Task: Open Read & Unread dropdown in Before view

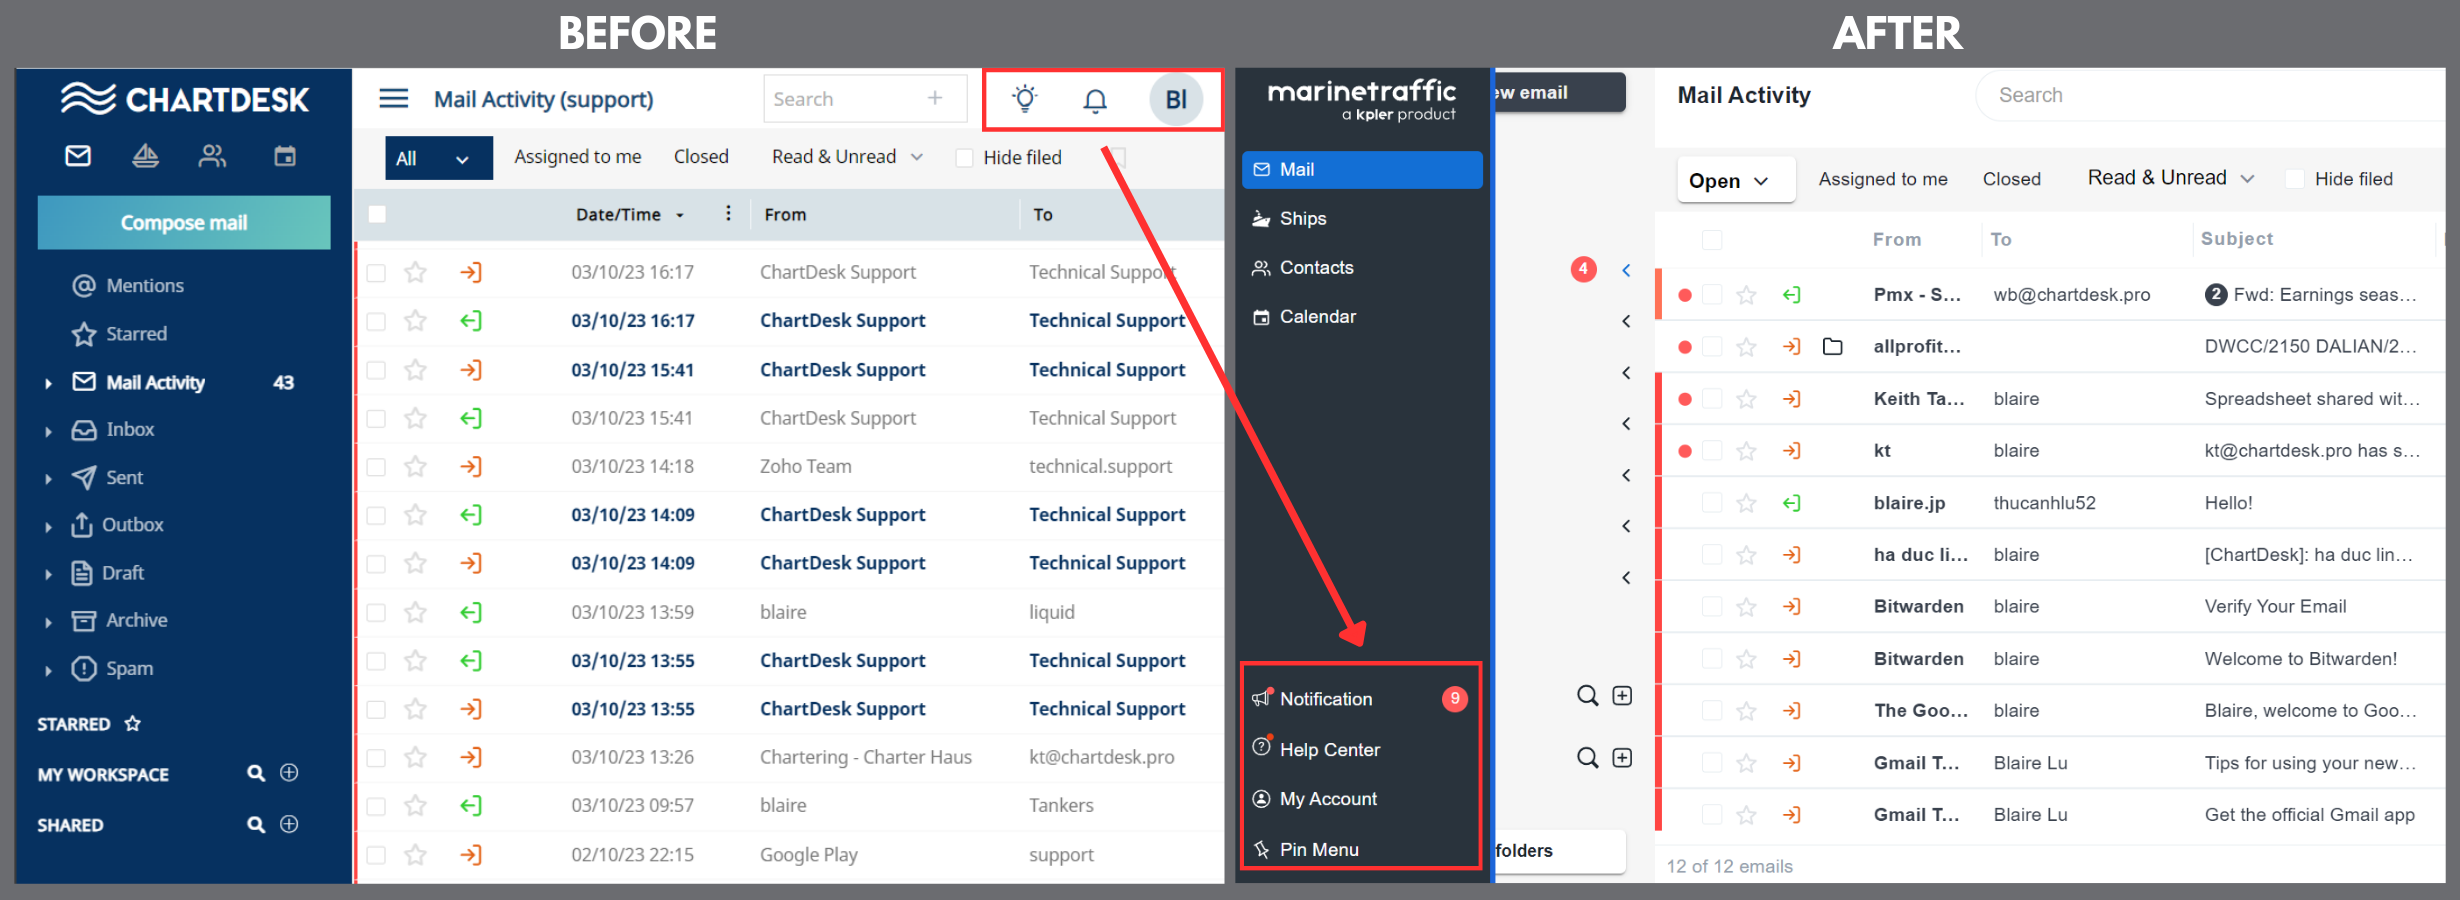Action: 847,157
